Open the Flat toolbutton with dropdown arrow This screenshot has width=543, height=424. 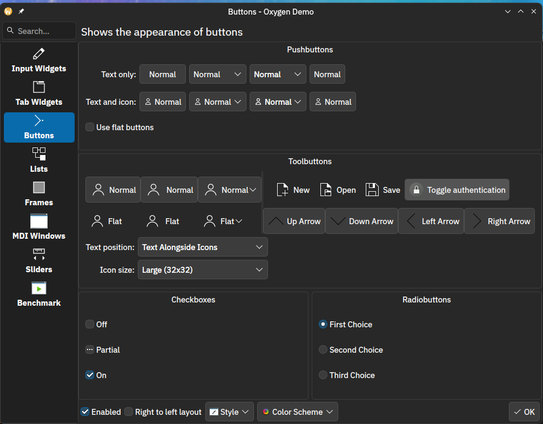(x=223, y=221)
